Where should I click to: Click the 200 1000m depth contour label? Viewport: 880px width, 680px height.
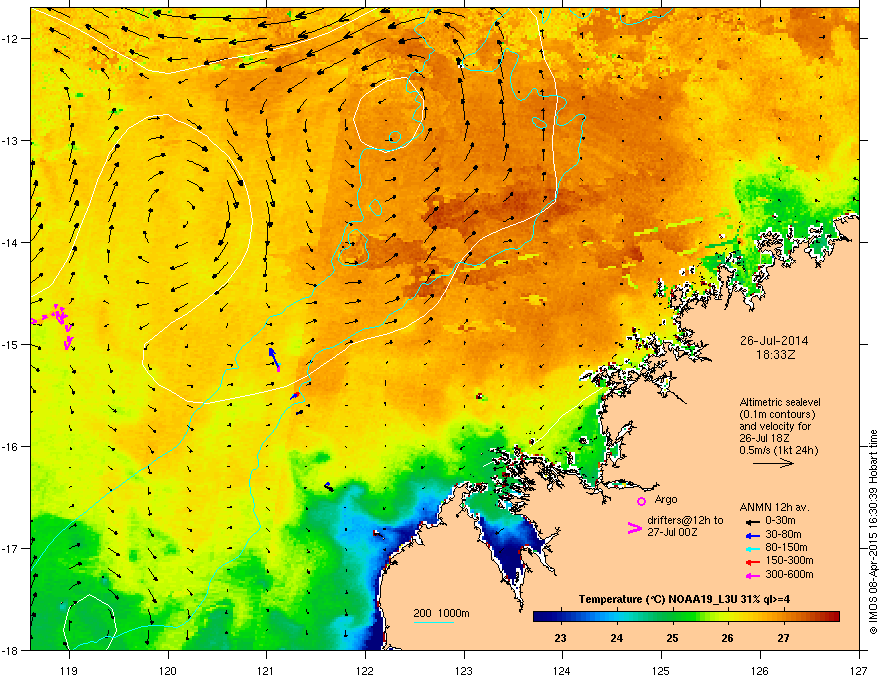[441, 613]
